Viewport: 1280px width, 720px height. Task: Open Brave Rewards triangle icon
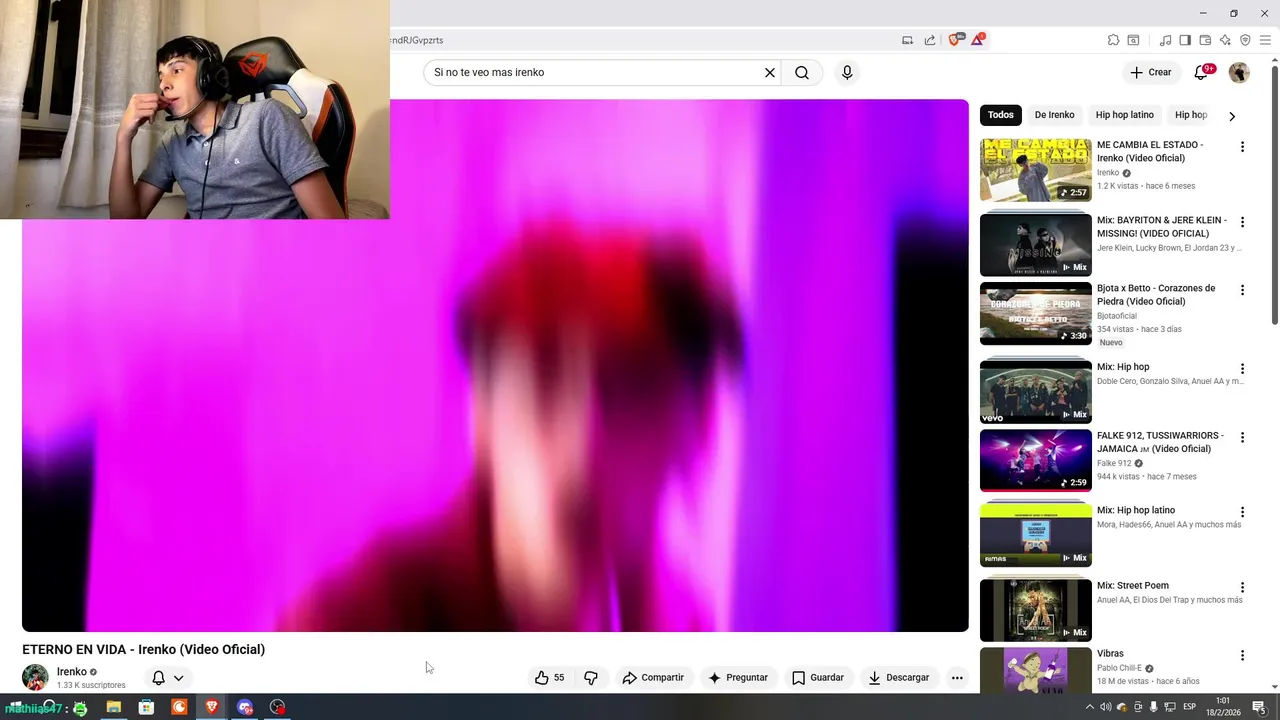pos(977,40)
